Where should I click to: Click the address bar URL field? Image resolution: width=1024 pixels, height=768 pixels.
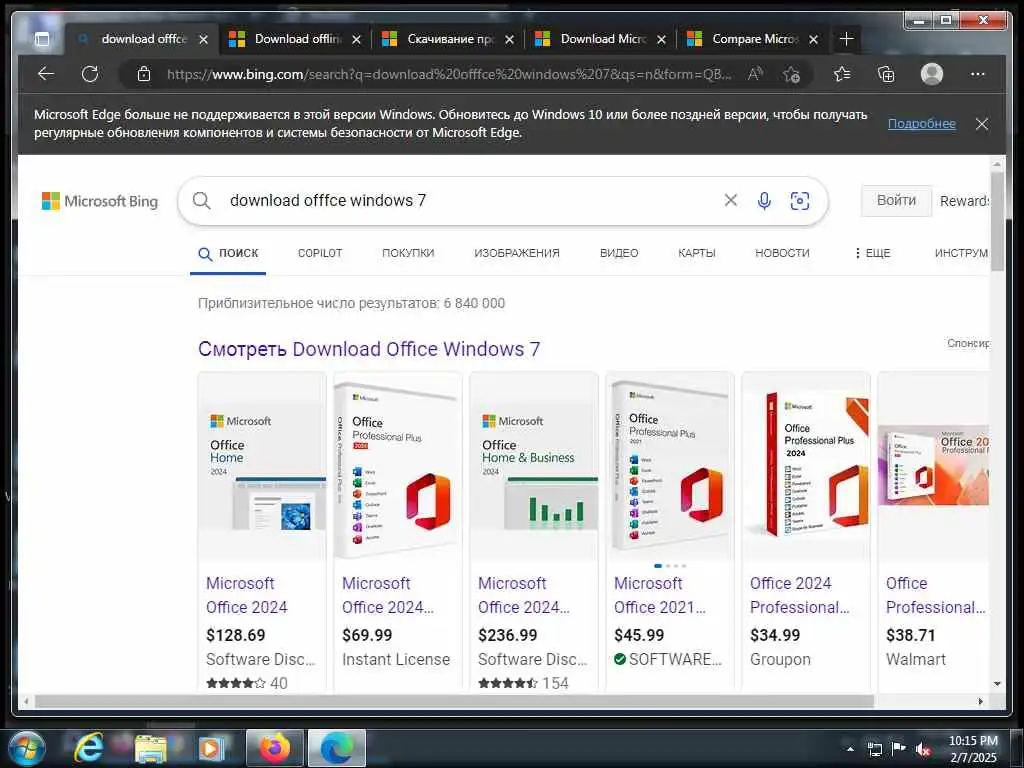tap(449, 74)
